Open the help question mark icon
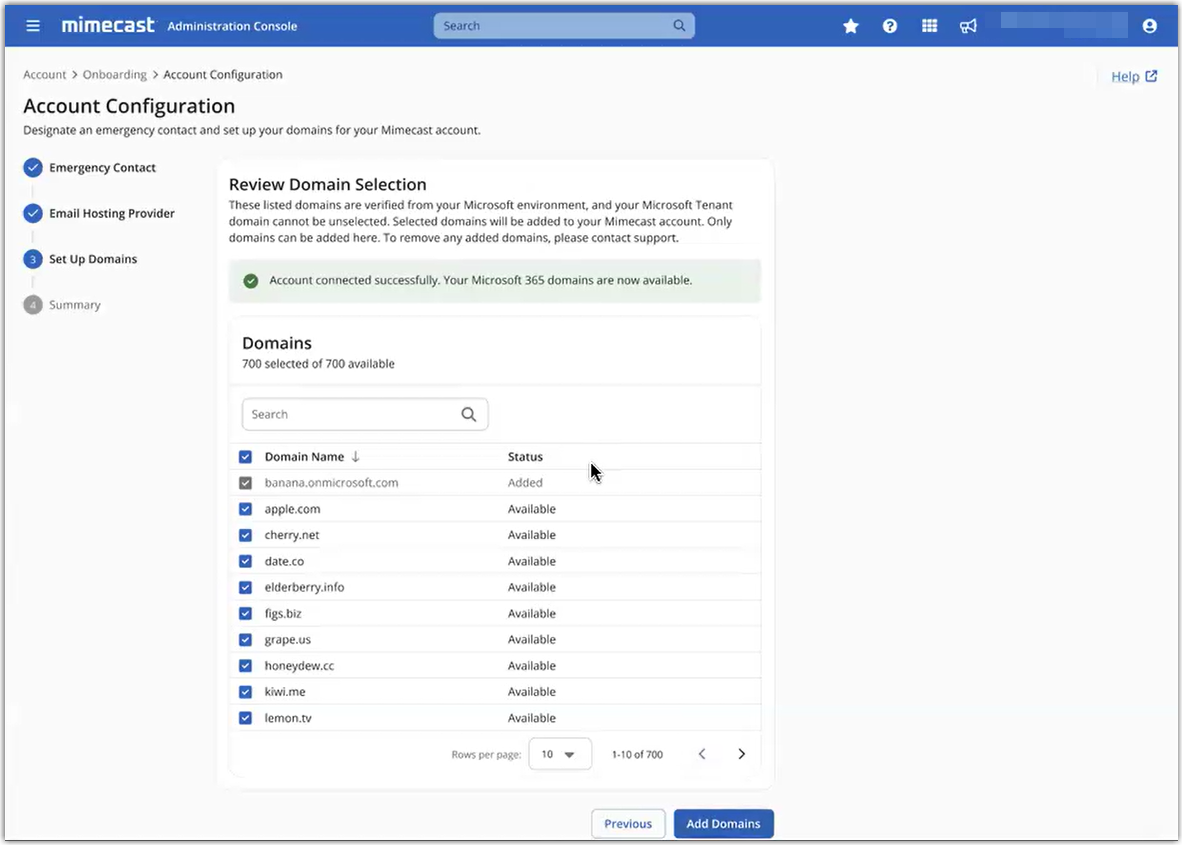 [890, 26]
